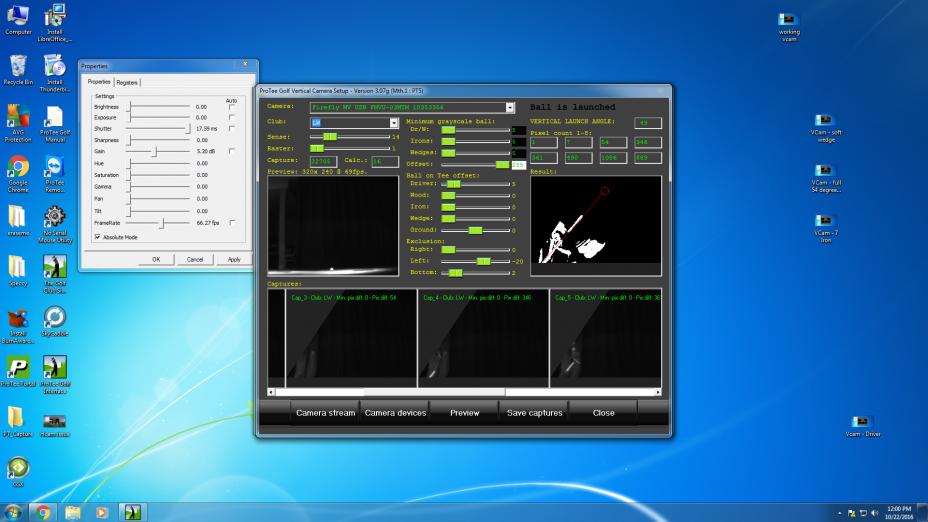Open the Speccy folder icon on desktop

(x=18, y=271)
